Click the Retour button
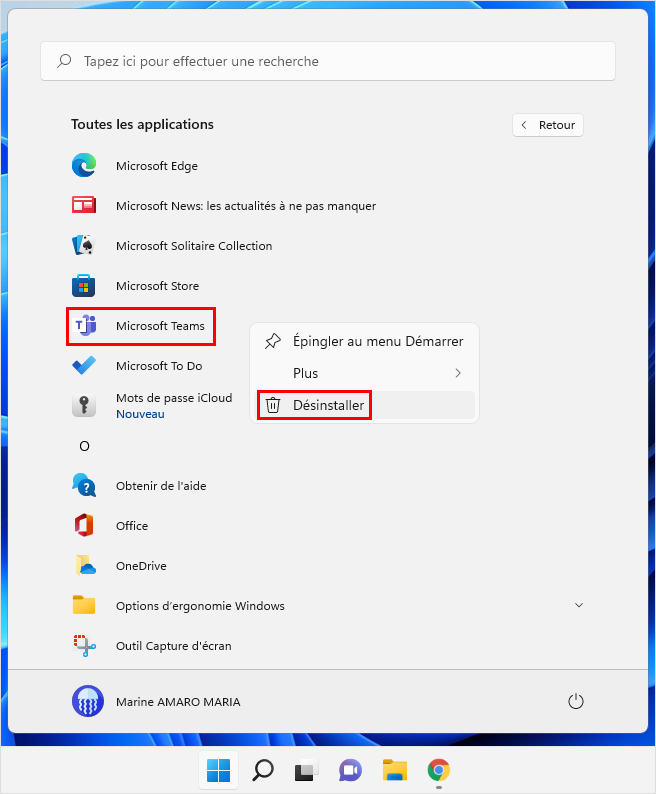656x794 pixels. click(548, 125)
